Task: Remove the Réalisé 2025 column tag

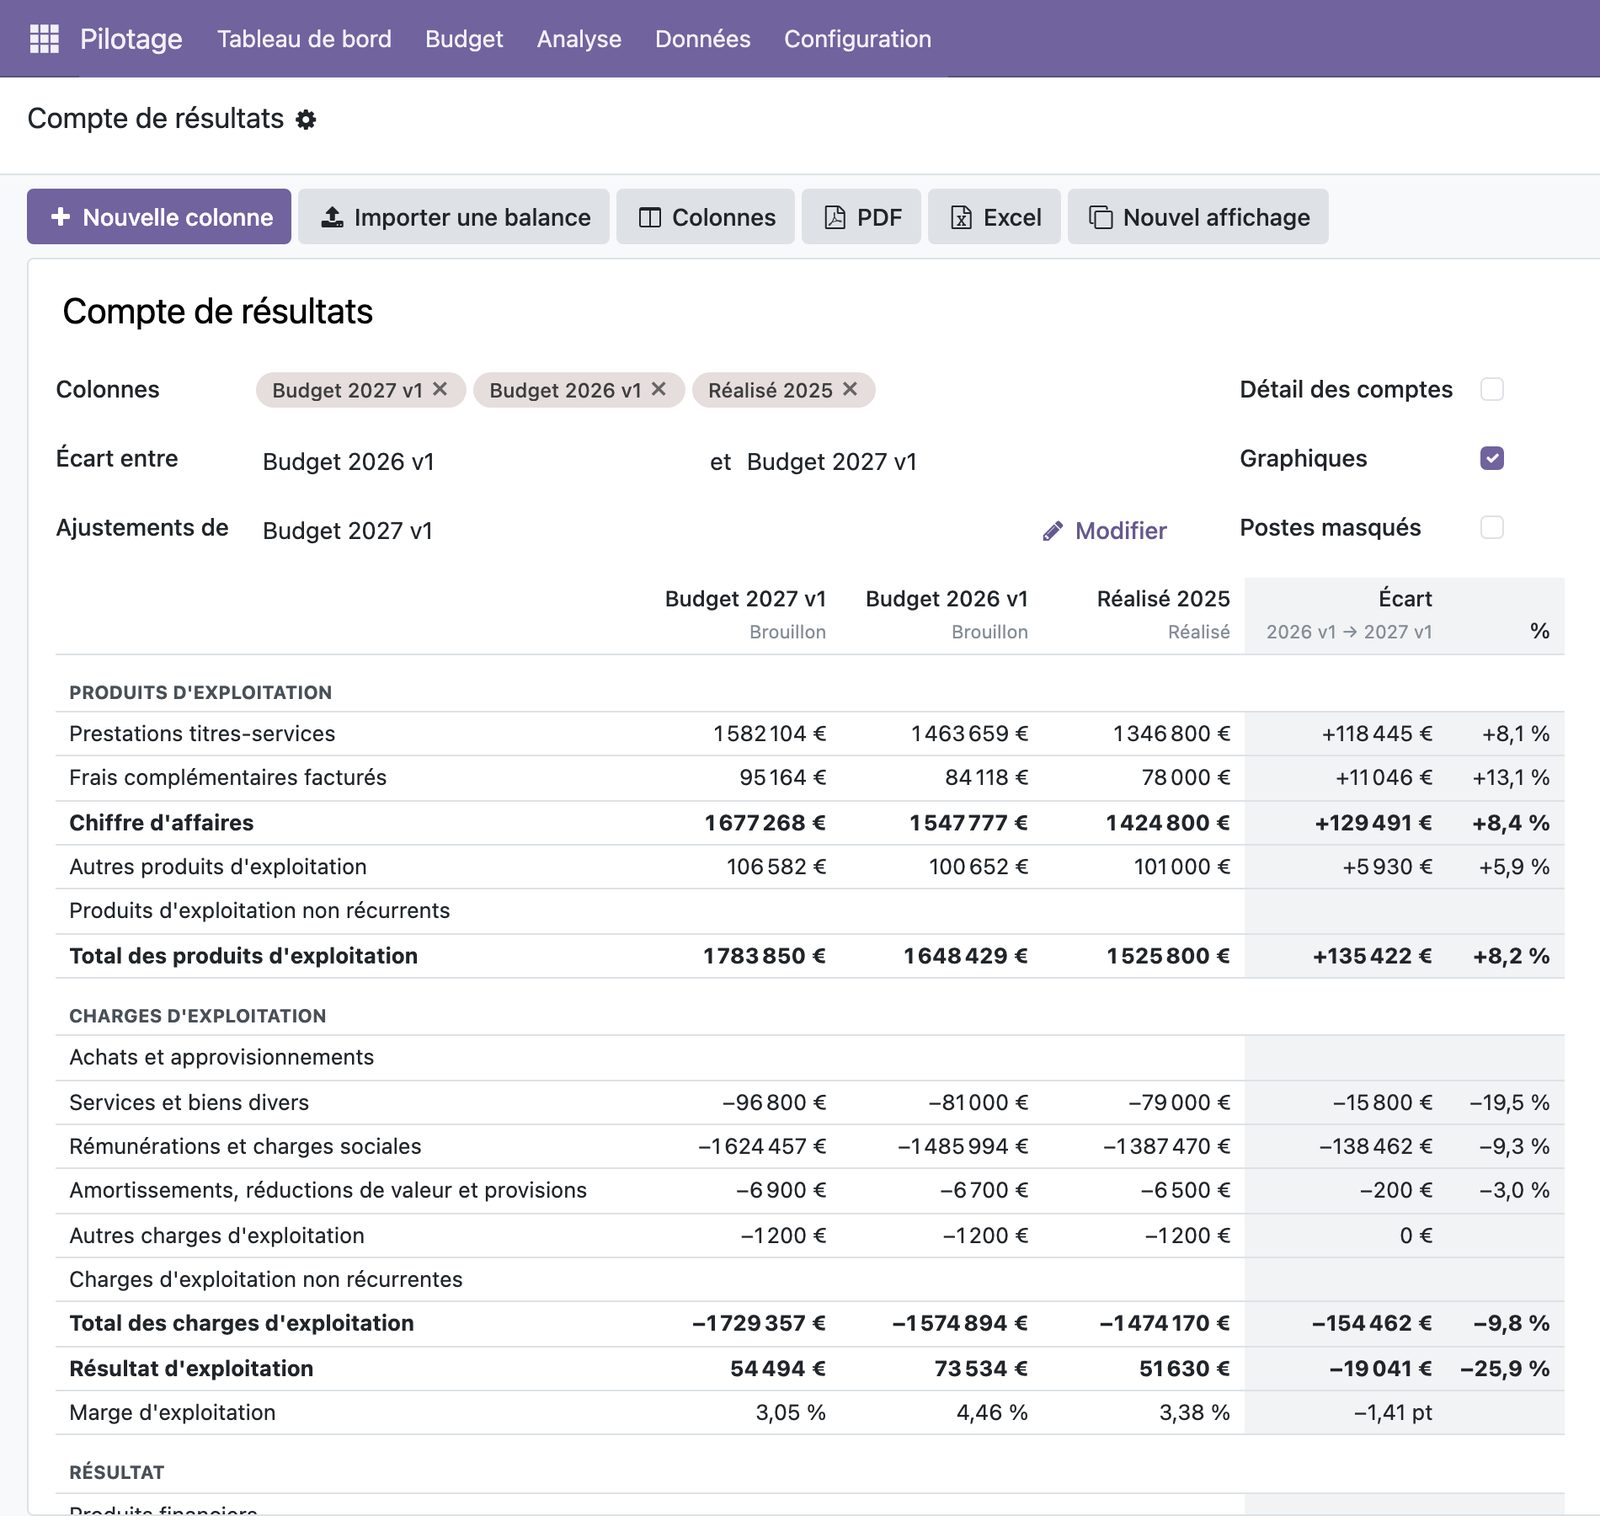Action: tap(850, 389)
